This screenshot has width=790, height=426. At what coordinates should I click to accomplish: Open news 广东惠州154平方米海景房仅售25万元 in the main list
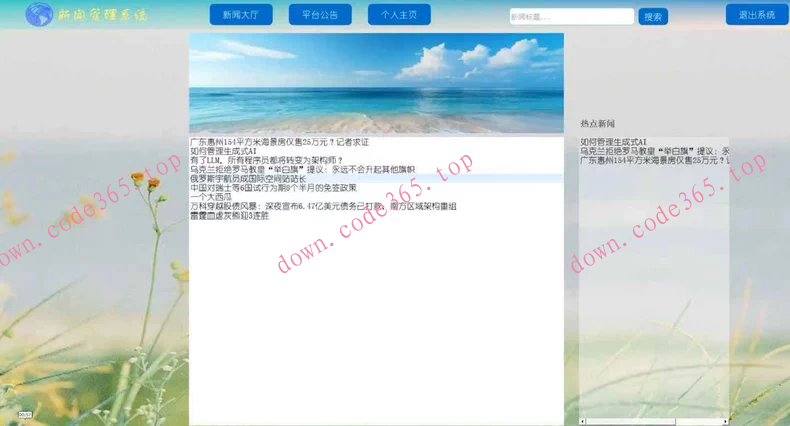click(x=279, y=143)
